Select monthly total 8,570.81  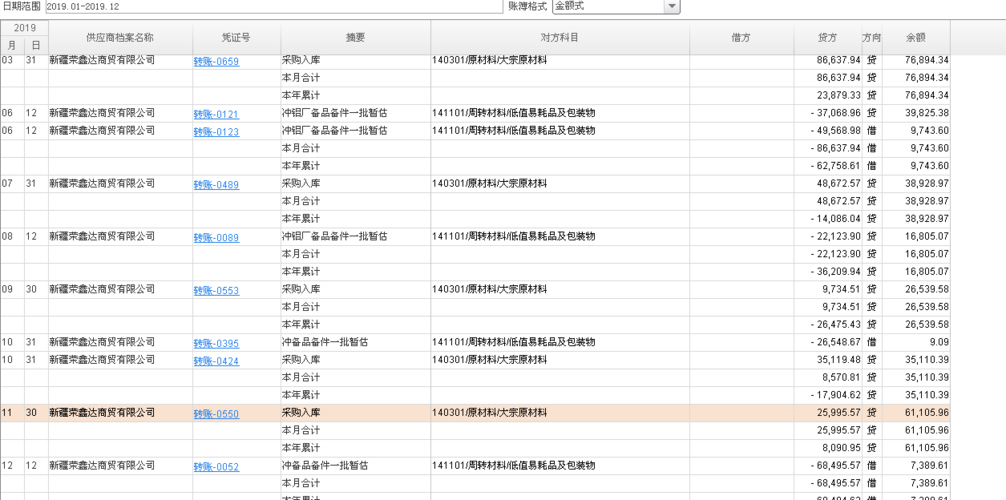point(841,377)
